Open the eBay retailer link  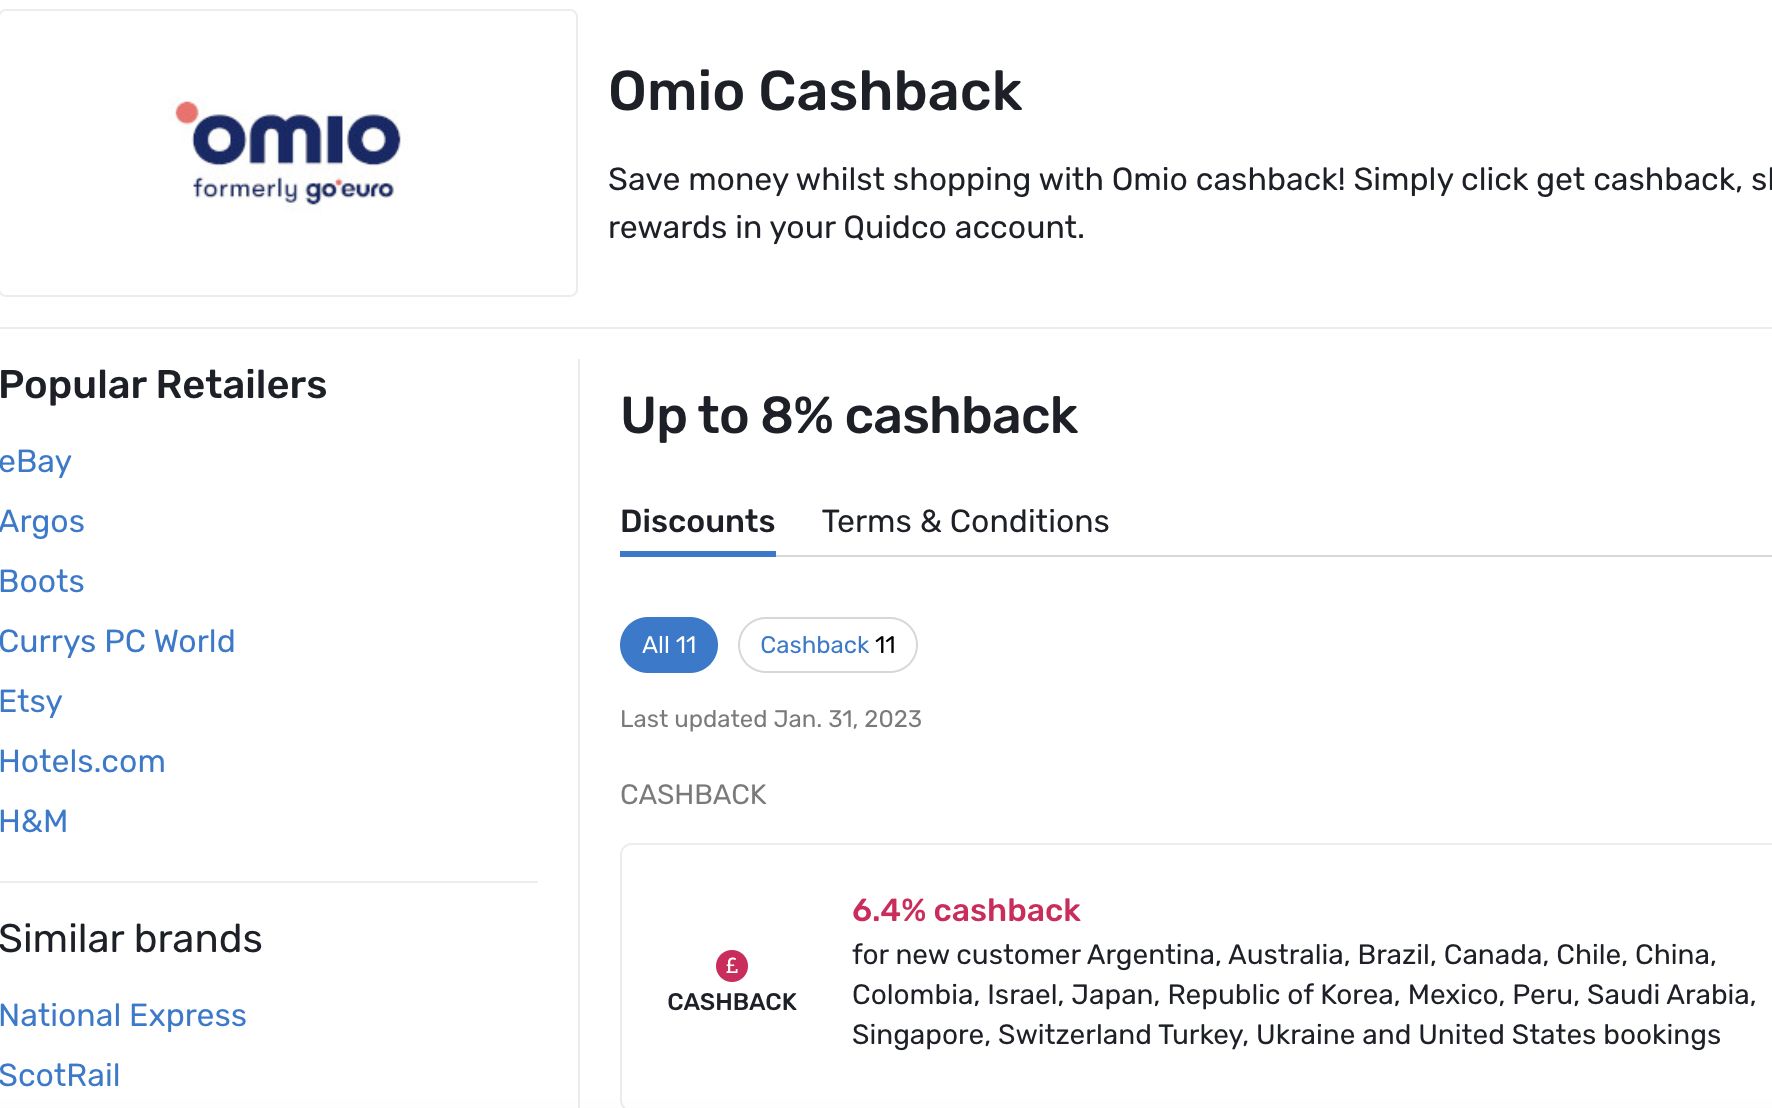(x=36, y=461)
